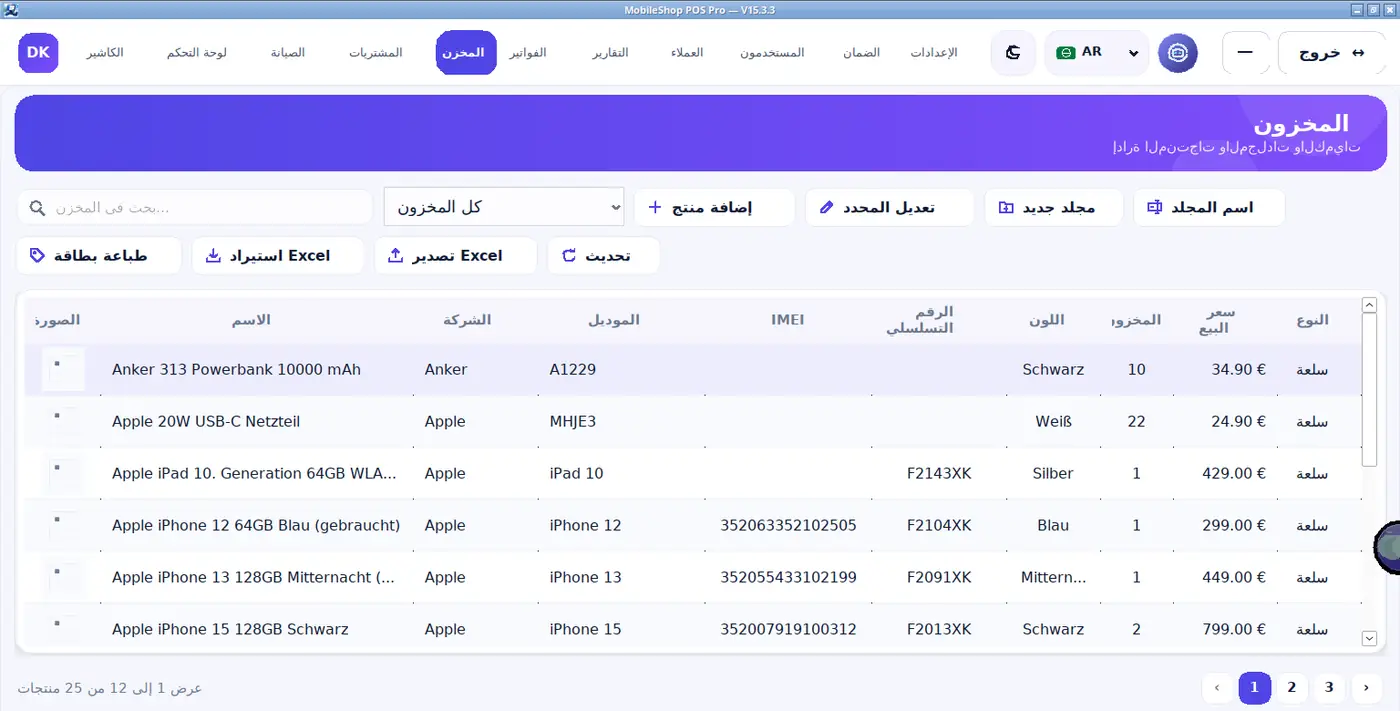Screen dimensions: 1400x711
Task: Click the إضافة منتج add product button
Action: [x=714, y=207]
